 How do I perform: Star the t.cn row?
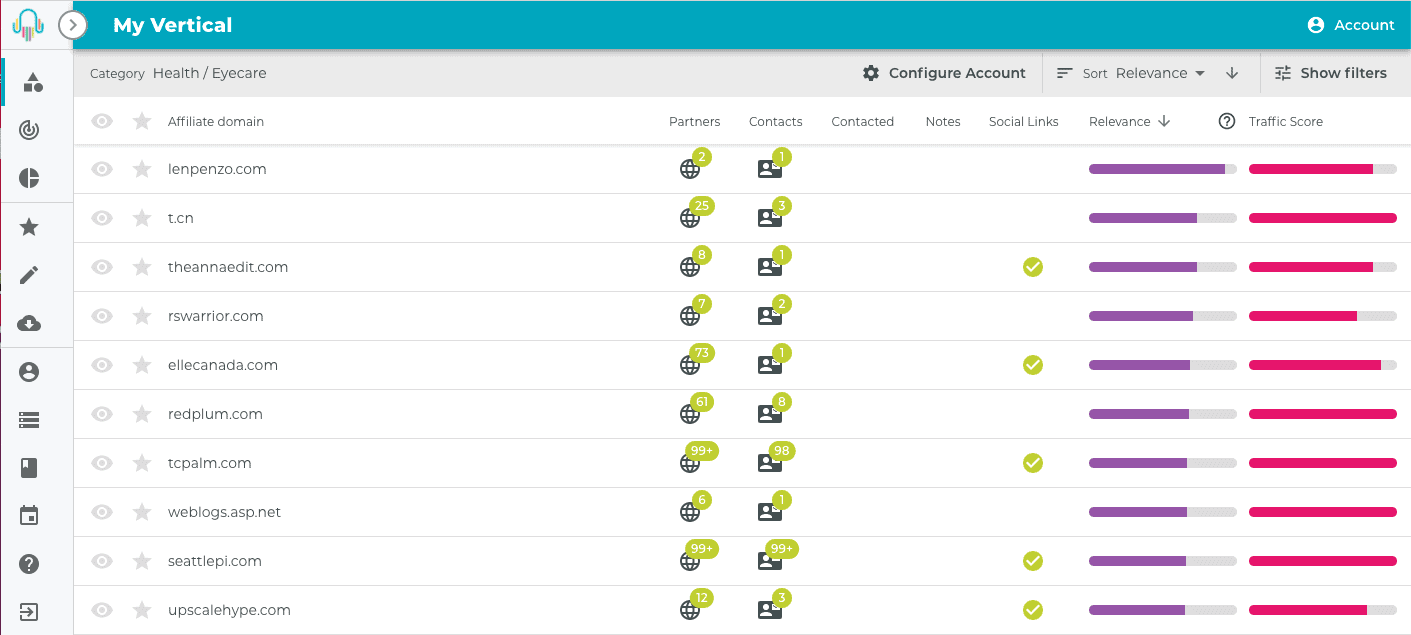coord(142,218)
